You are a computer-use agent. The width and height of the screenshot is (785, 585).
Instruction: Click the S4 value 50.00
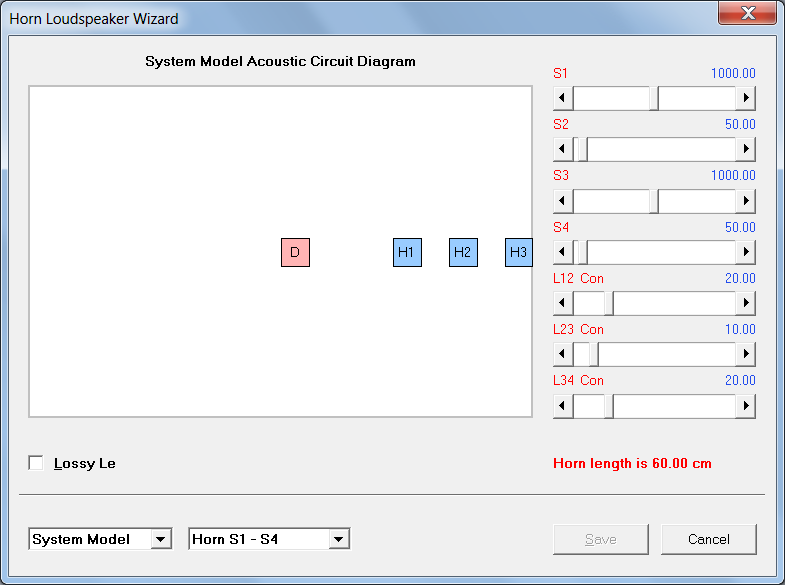tap(740, 228)
